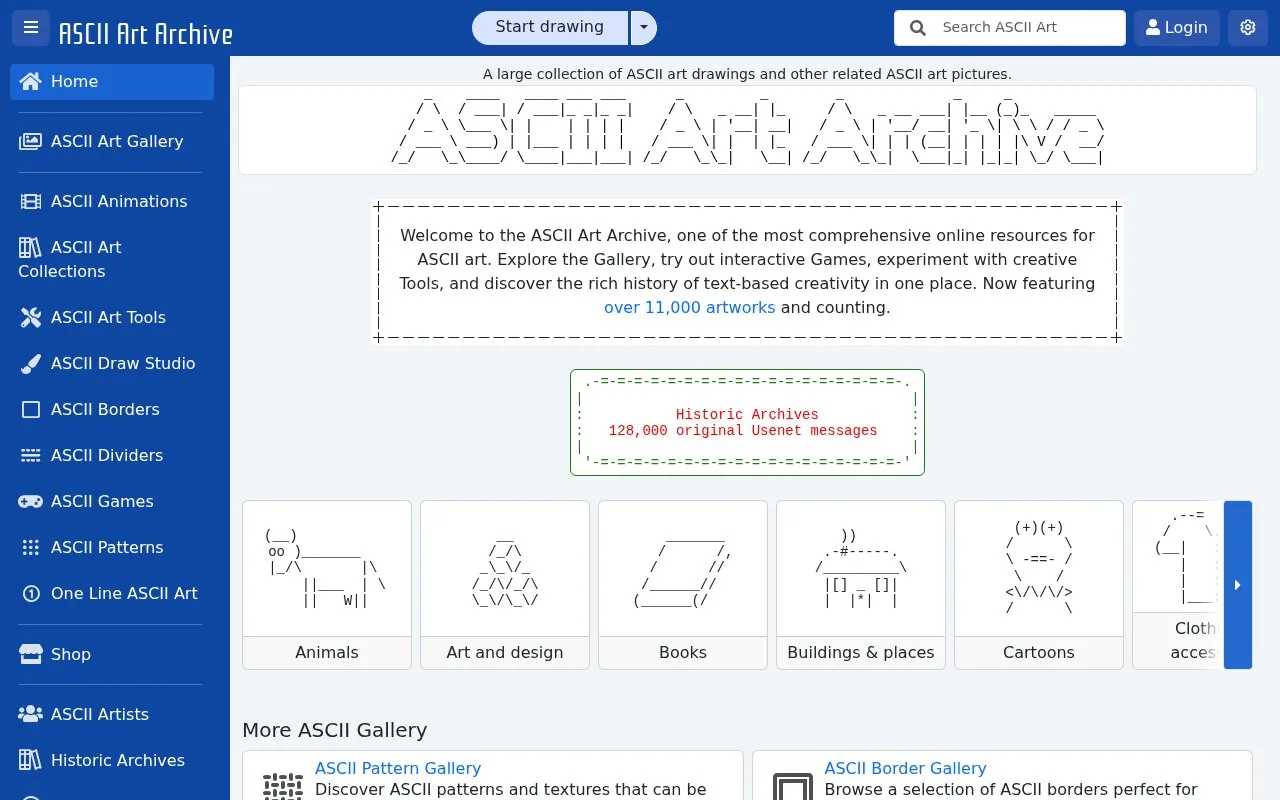
Task: Follow the over 11,000 artworks link
Action: point(690,308)
